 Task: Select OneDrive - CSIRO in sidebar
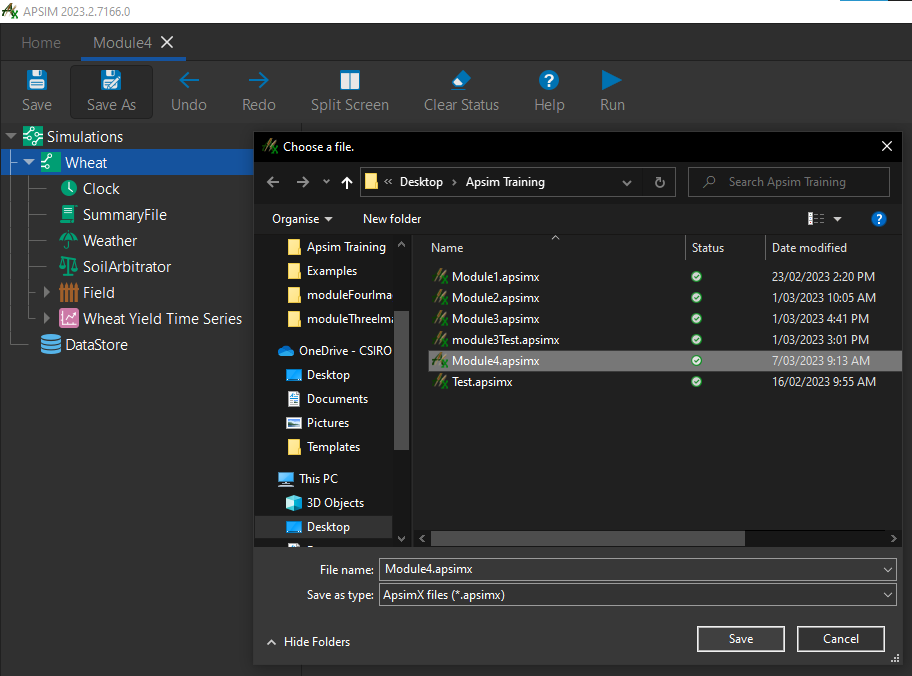point(335,351)
